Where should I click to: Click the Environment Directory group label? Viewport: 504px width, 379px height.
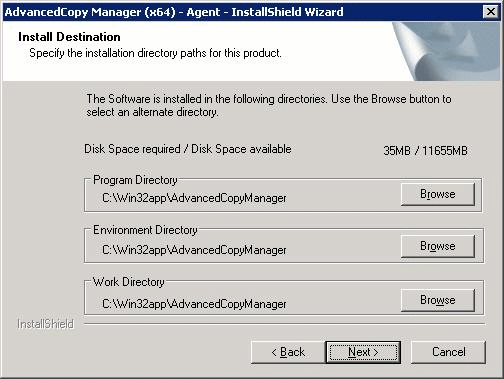145,230
